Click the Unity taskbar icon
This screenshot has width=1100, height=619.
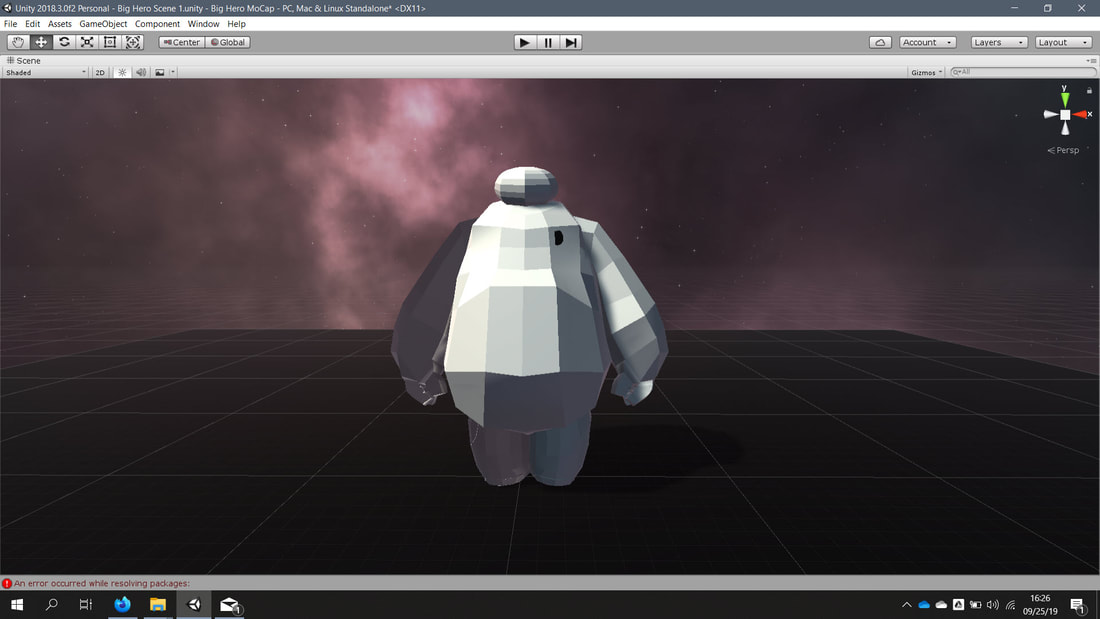point(194,604)
